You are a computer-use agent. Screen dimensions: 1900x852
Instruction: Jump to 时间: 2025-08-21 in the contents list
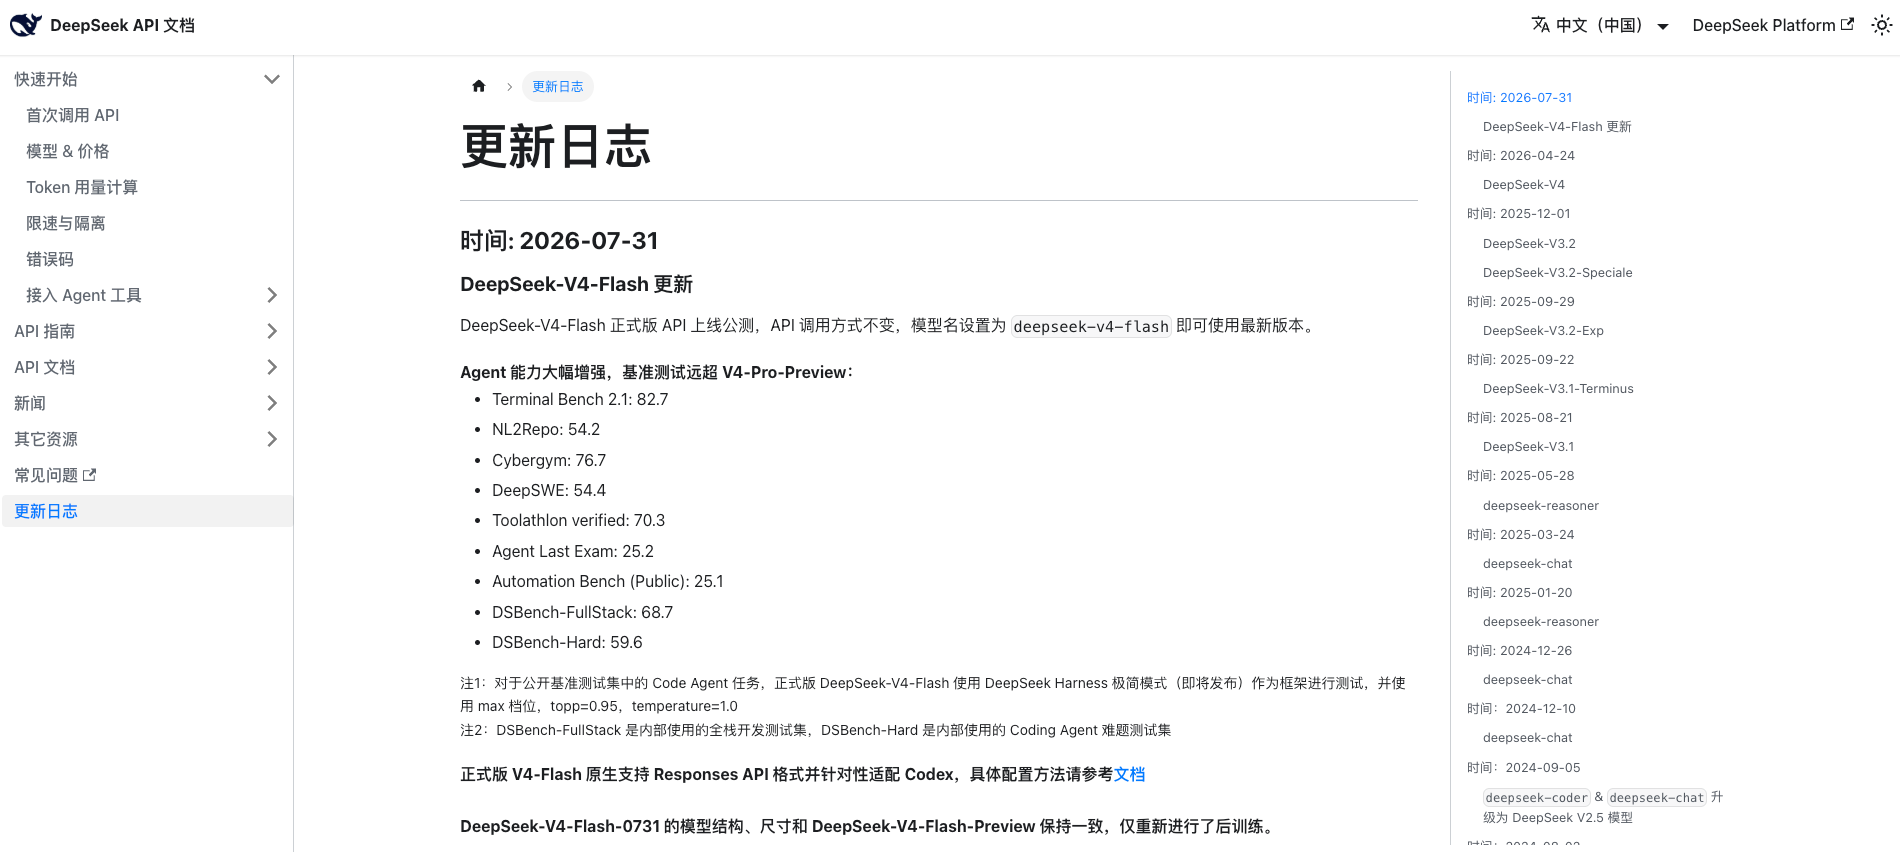pyautogui.click(x=1519, y=417)
